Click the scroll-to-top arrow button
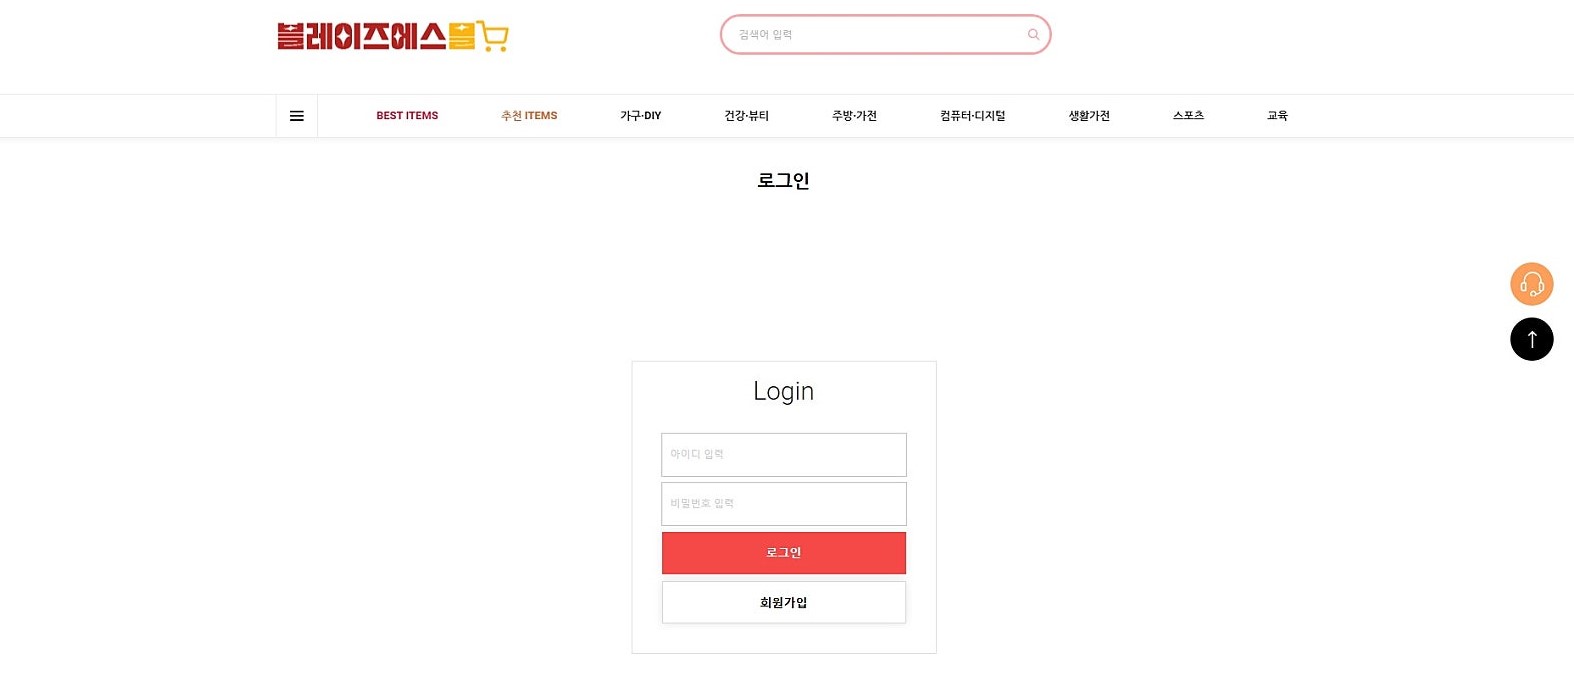Viewport: 1574px width, 676px height. [1531, 339]
